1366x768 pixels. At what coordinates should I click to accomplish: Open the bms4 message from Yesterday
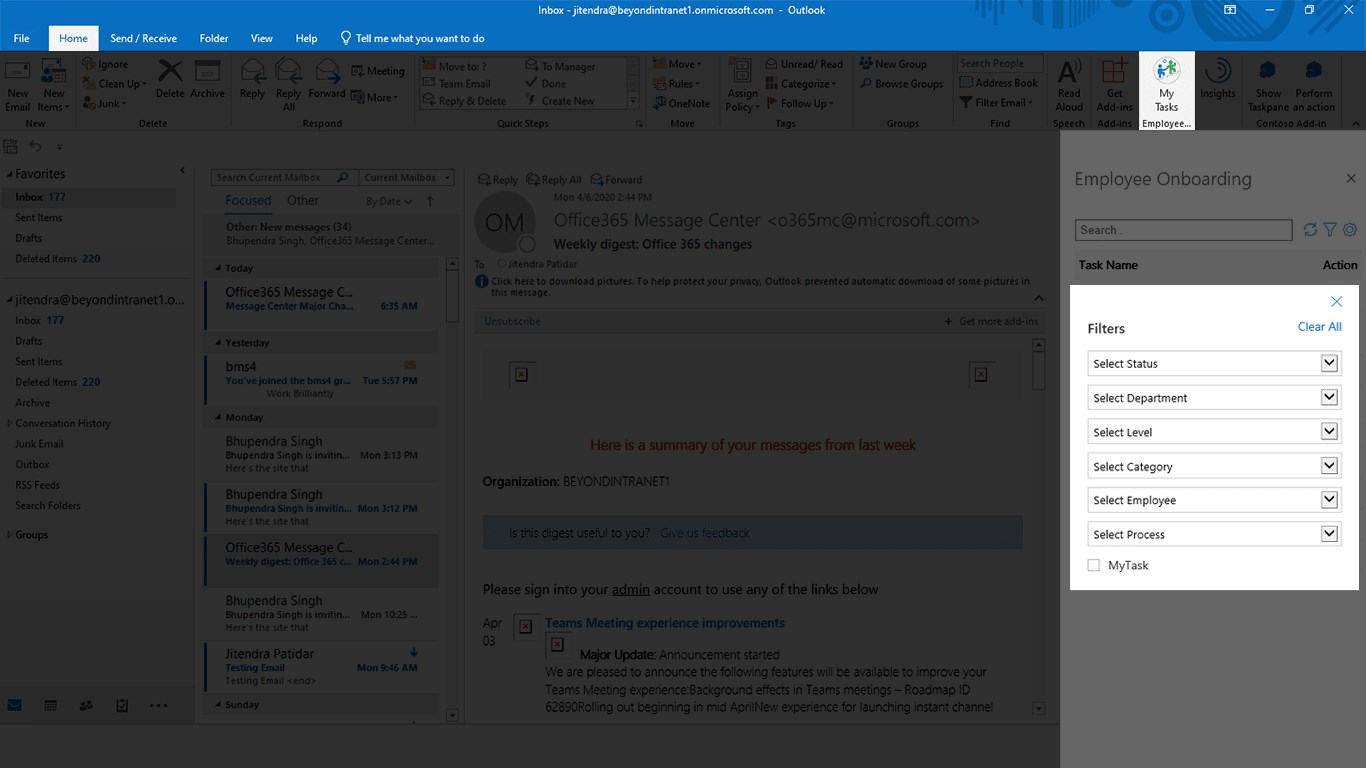[x=321, y=380]
